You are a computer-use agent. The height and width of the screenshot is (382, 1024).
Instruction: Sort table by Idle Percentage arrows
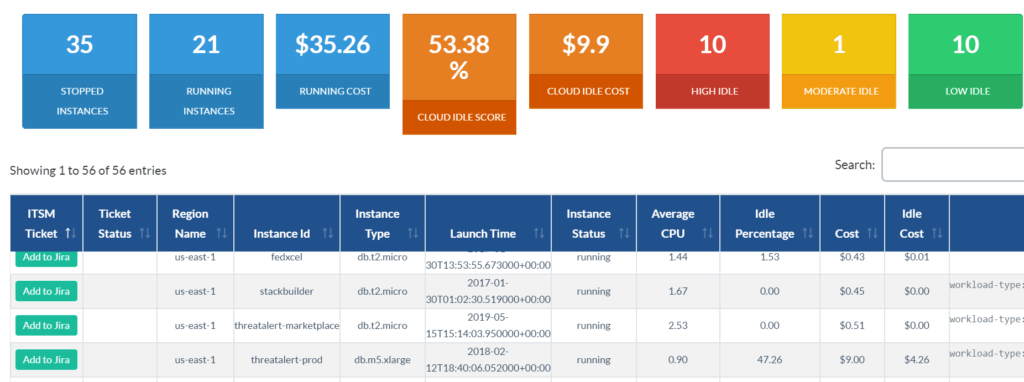coord(808,233)
